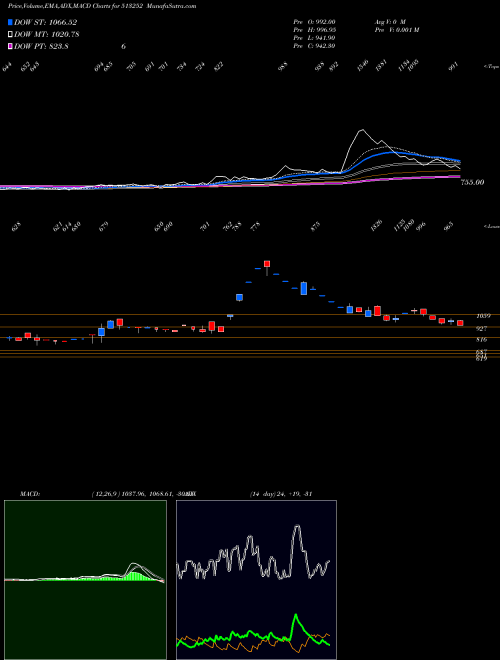Click the white DOW MT legend swatch
Viewport: 500px width, 660px height.
[11, 35]
